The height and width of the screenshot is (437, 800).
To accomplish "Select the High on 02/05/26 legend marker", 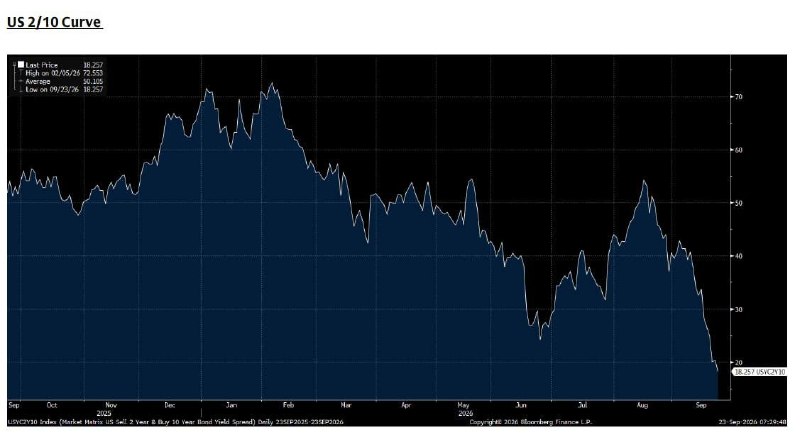I will coord(21,73).
